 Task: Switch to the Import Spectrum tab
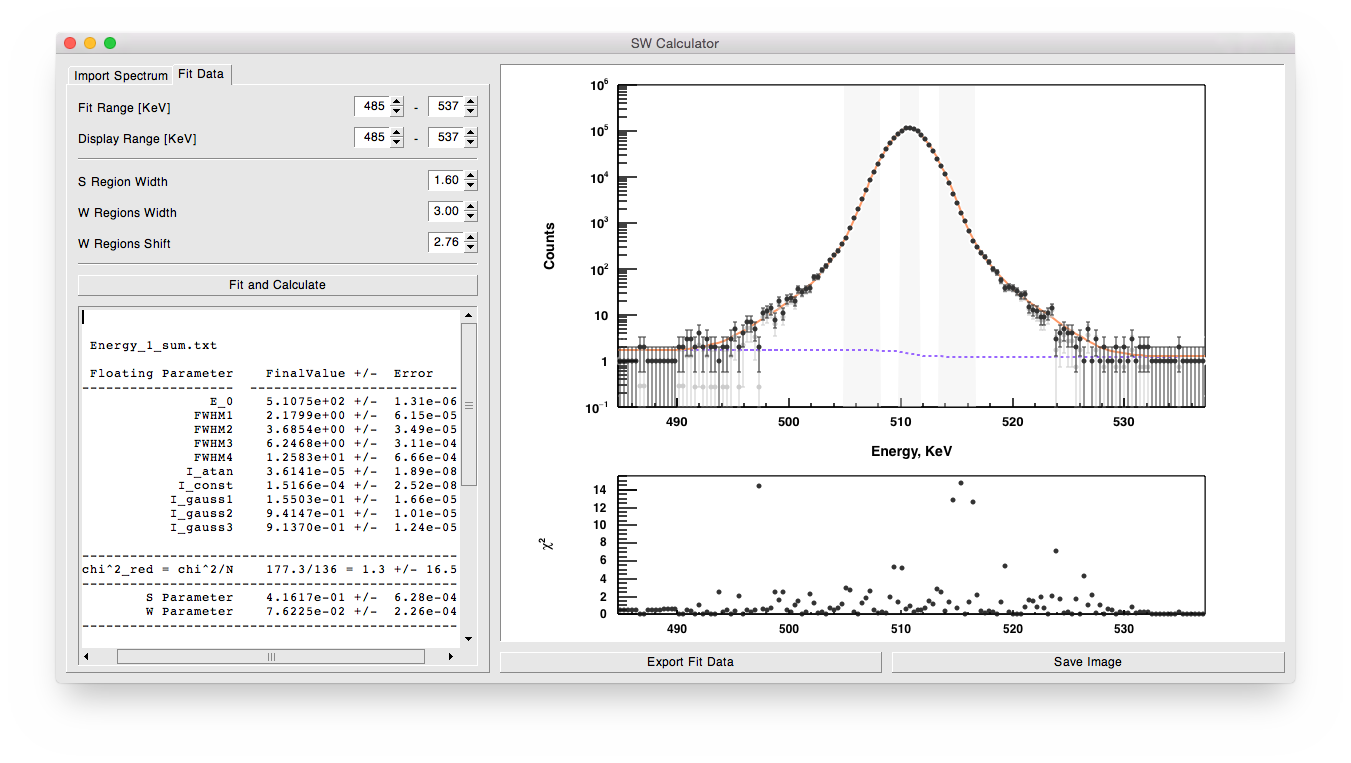pyautogui.click(x=121, y=76)
